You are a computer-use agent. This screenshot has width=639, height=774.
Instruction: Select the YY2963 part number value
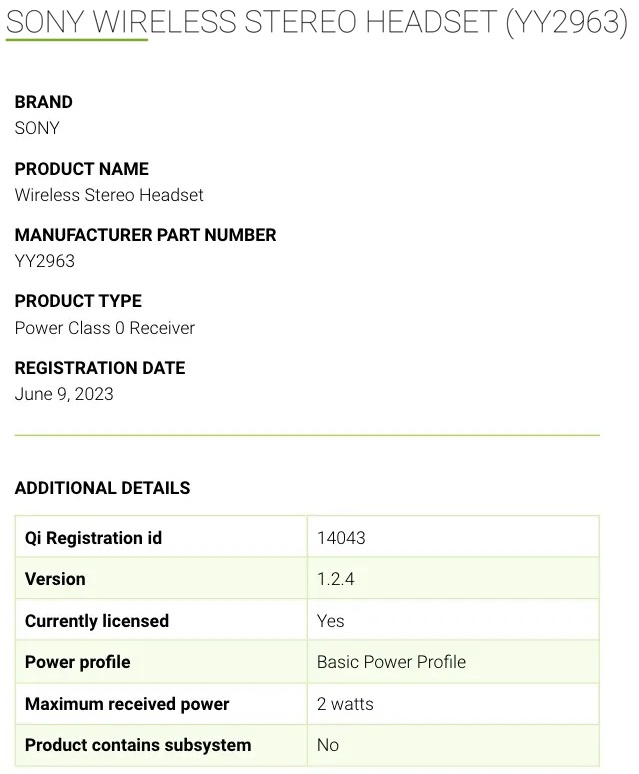pos(45,261)
